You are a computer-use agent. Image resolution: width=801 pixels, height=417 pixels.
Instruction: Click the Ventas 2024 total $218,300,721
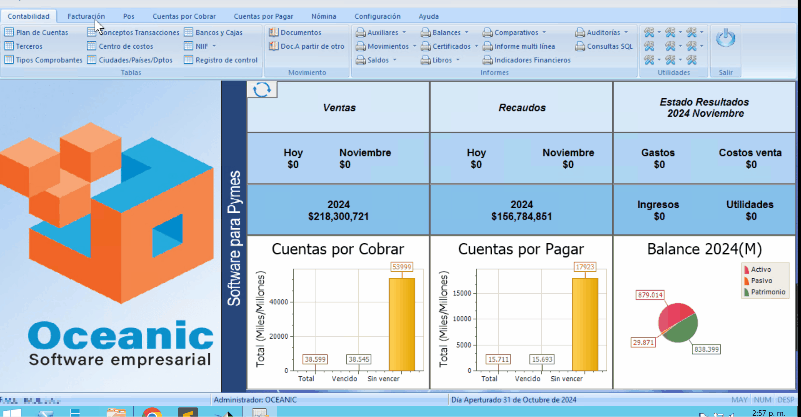[338, 216]
